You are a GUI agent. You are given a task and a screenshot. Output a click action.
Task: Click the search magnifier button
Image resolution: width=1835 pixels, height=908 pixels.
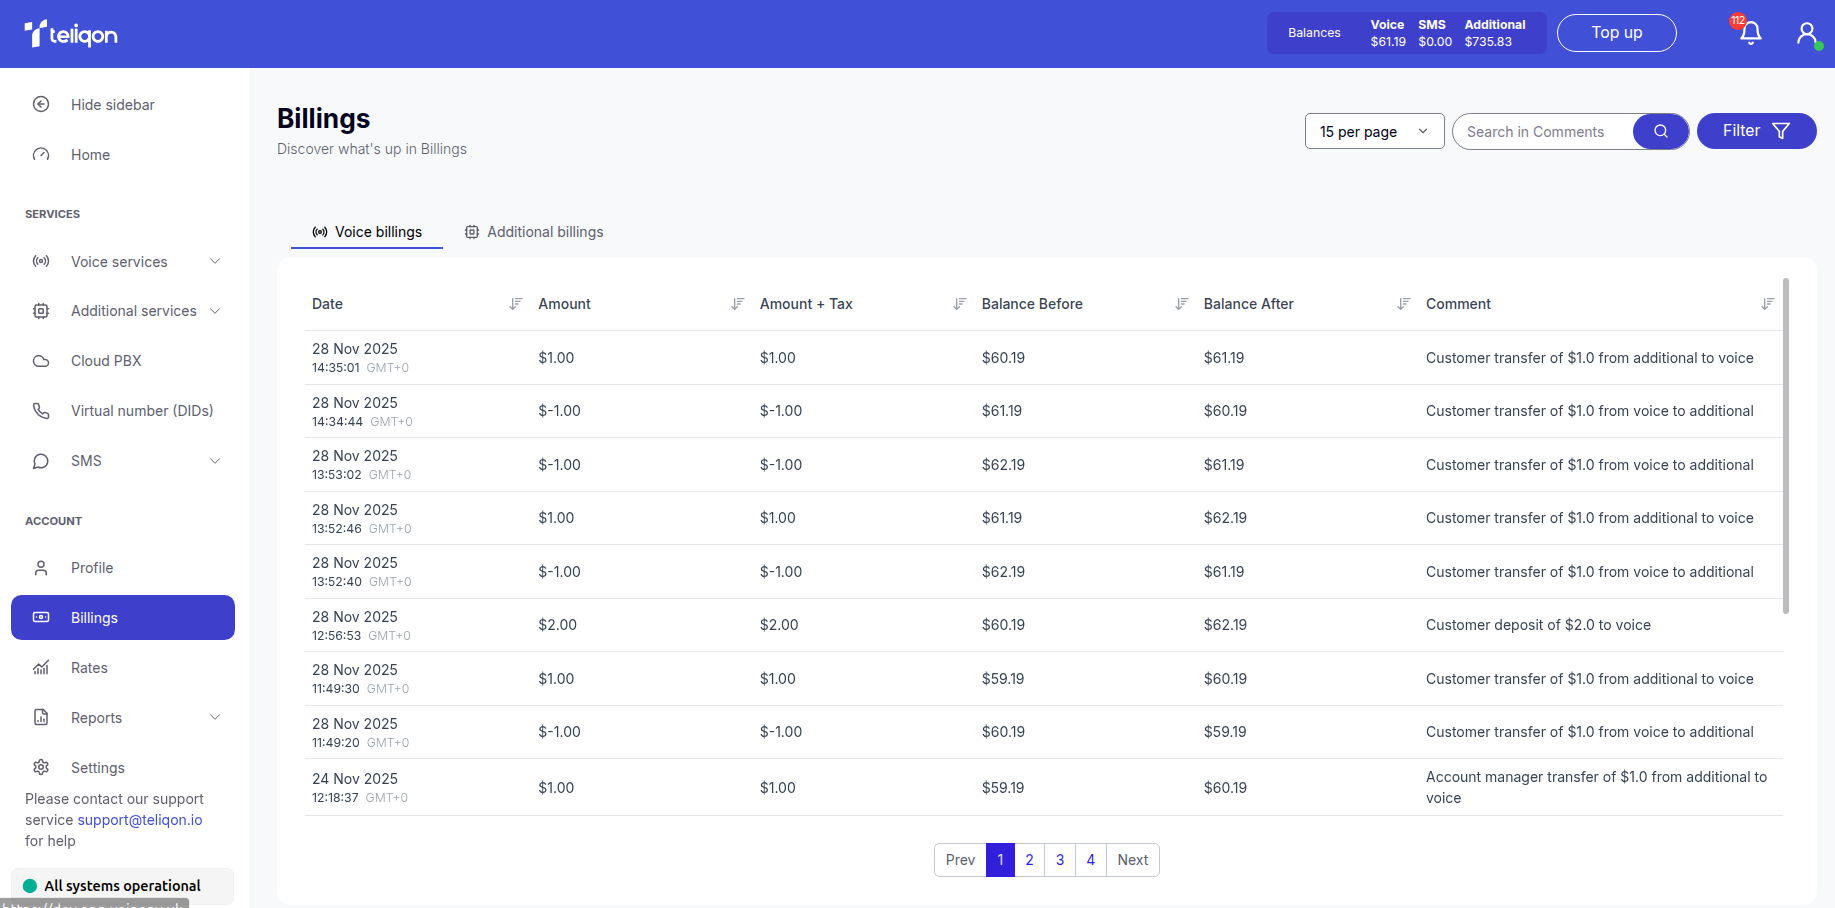point(1660,131)
